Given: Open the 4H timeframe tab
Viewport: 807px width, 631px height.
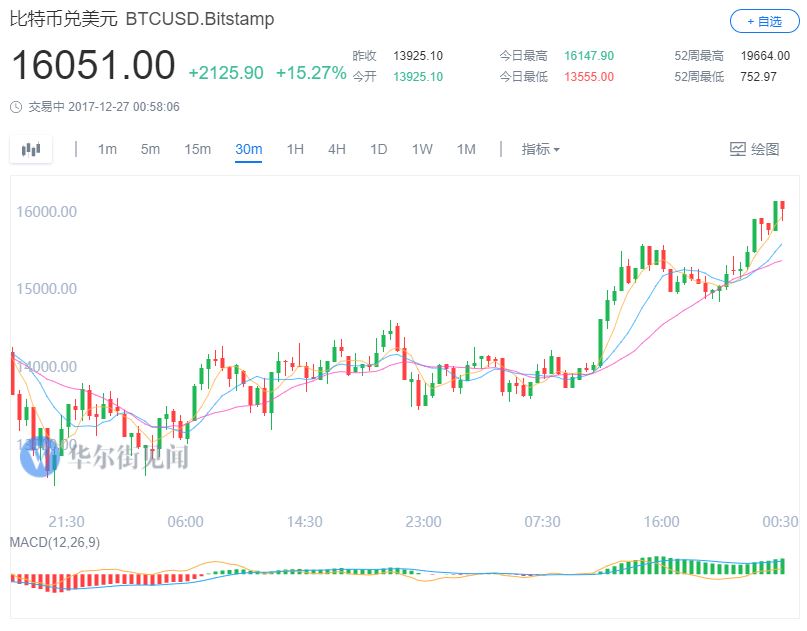Looking at the screenshot, I should coord(337,149).
